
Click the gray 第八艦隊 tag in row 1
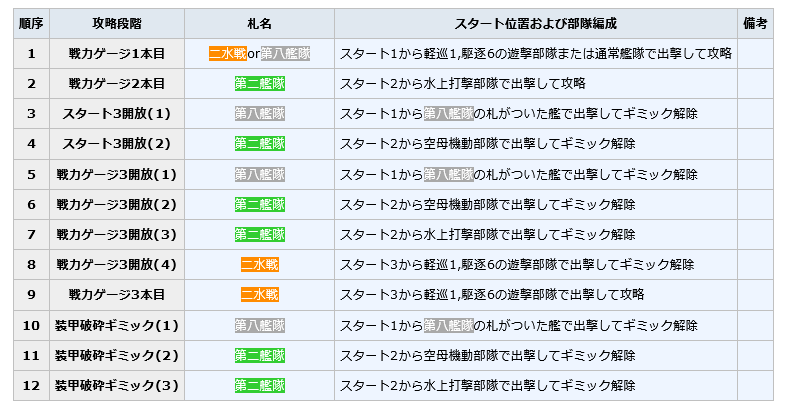pos(285,54)
